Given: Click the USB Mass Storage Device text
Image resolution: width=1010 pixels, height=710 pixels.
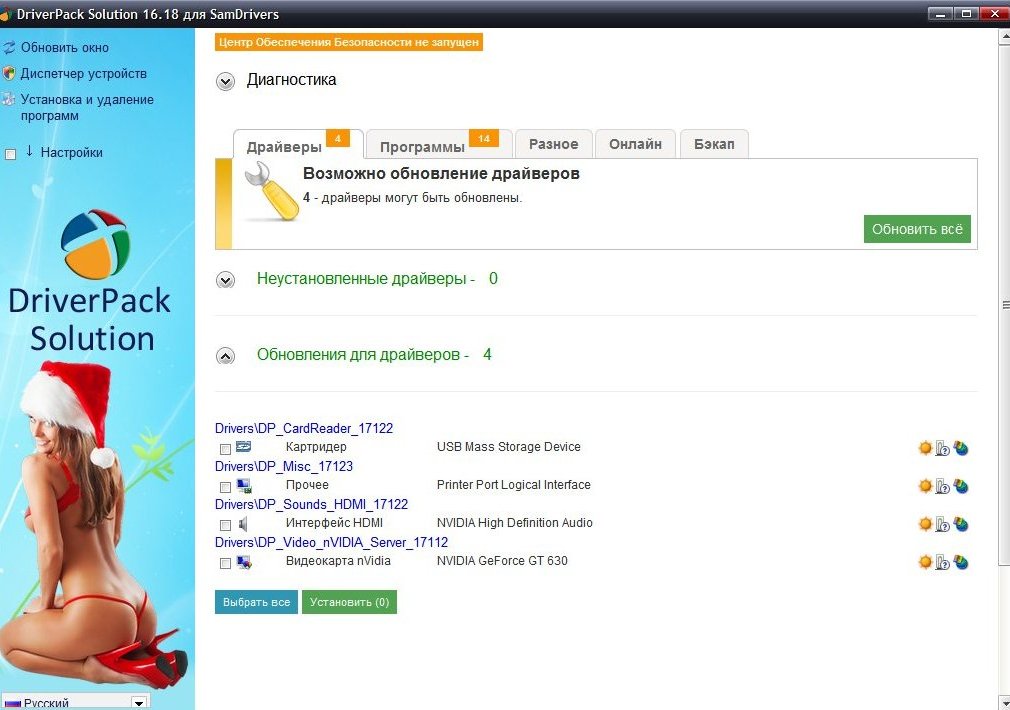Looking at the screenshot, I should [508, 447].
